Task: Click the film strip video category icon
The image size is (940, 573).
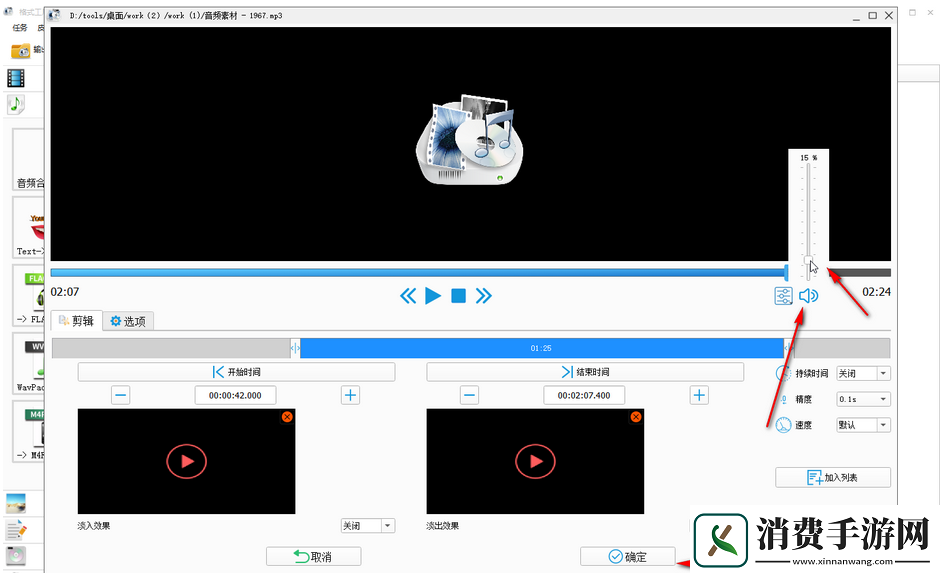Action: (x=16, y=78)
